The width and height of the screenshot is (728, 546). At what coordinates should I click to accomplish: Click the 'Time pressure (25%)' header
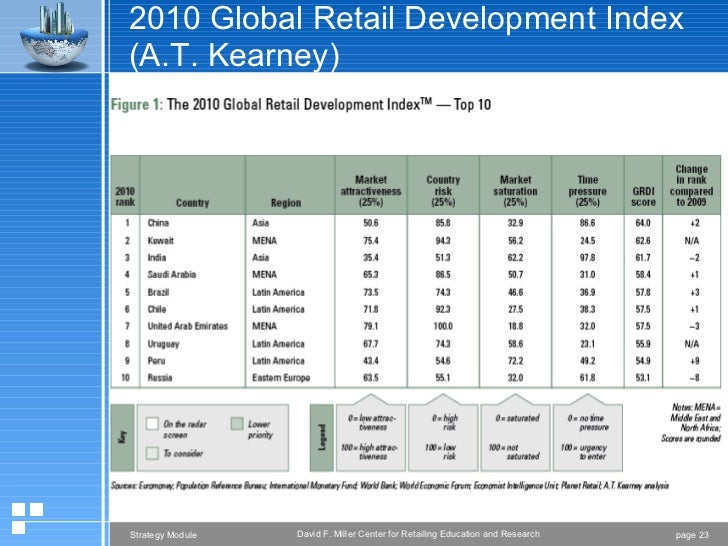point(587,191)
